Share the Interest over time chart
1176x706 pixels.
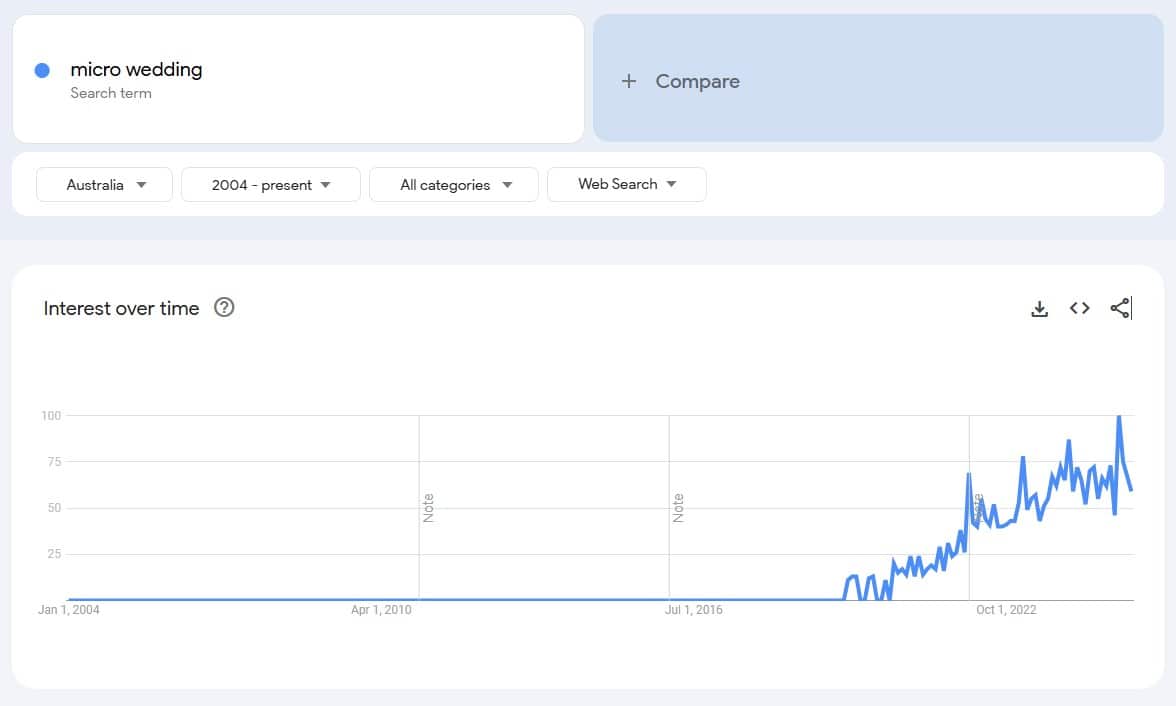tap(1120, 308)
